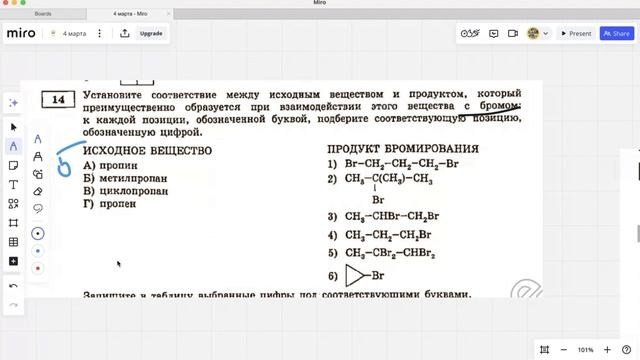Click formula 4 CH3–CH2–CH2Br
This screenshot has height=360, width=640.
coord(388,235)
